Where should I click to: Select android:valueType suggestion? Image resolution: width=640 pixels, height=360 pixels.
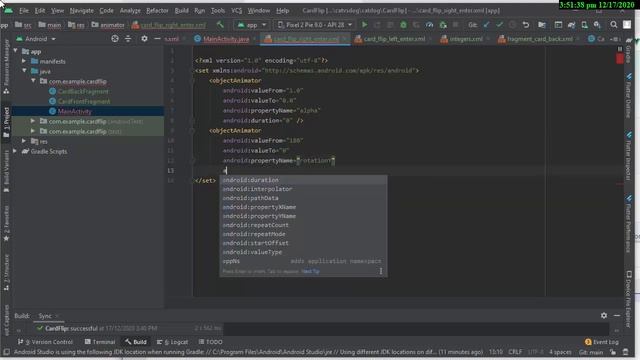pyautogui.click(x=303, y=252)
